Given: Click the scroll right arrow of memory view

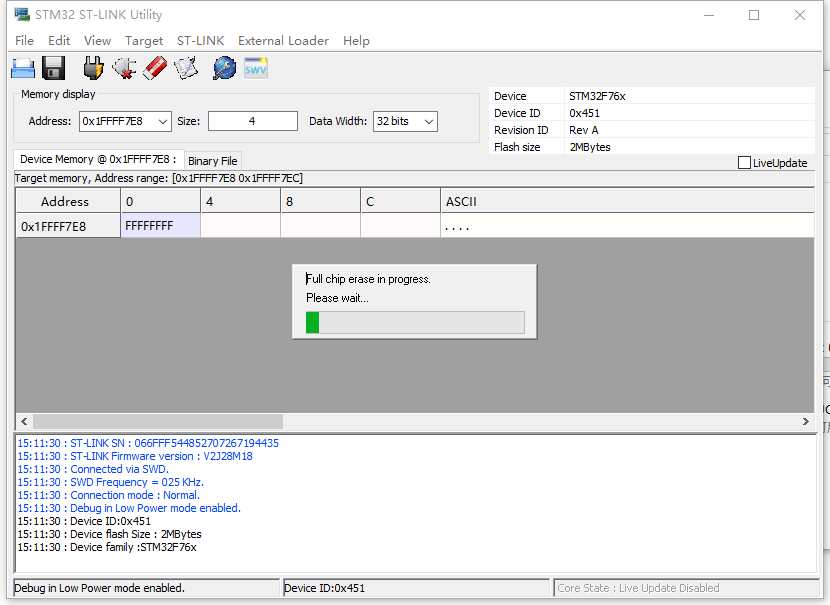Looking at the screenshot, I should (806, 421).
